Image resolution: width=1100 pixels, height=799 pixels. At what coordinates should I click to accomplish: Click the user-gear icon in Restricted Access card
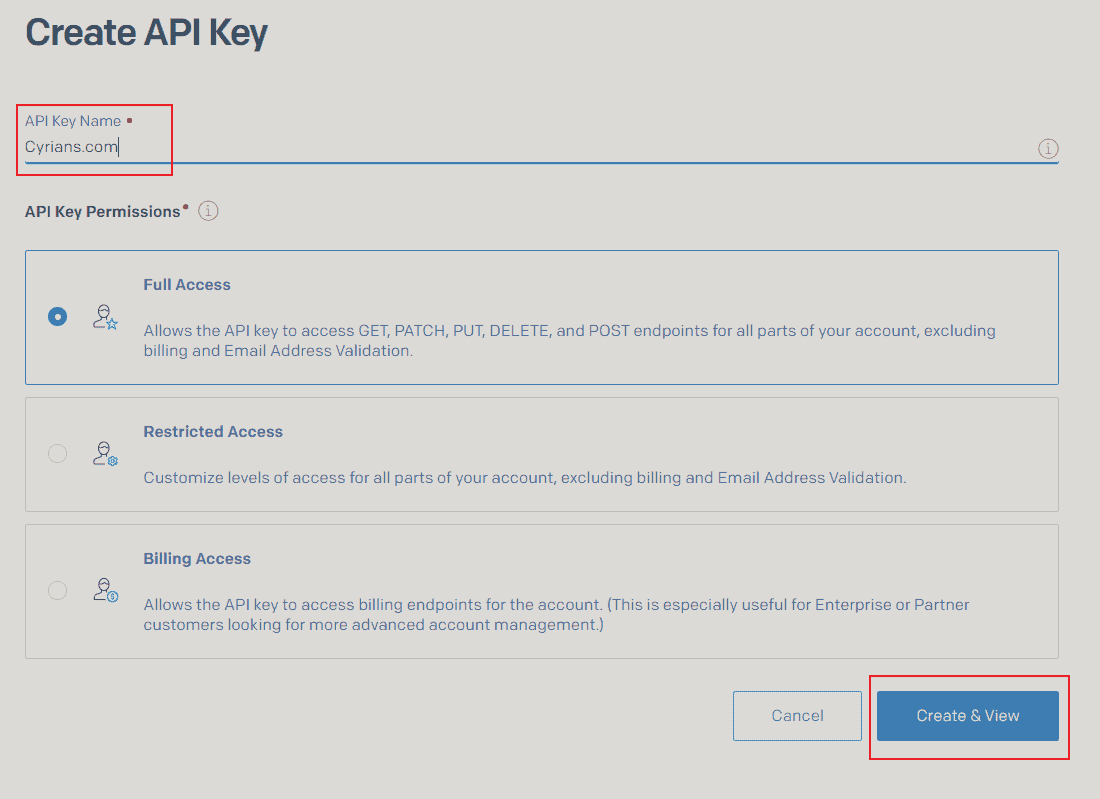[104, 453]
